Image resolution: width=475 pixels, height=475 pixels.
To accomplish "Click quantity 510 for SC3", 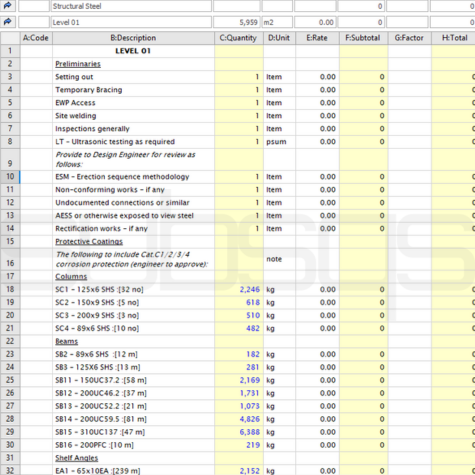I will (238, 315).
